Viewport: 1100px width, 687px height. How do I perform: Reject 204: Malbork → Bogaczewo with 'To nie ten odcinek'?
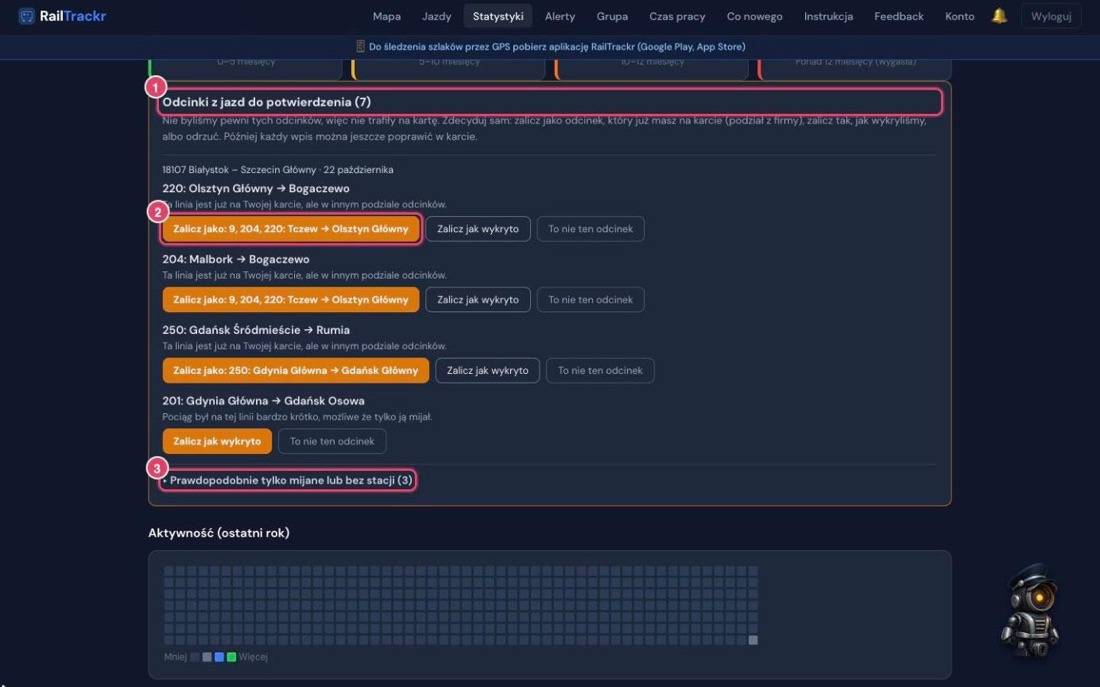point(591,300)
